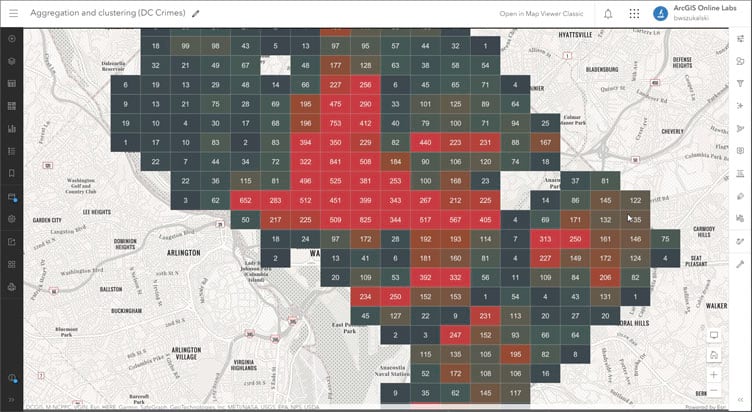The width and height of the screenshot is (752, 412).
Task: Open the hamburger main menu
Action: tap(13, 13)
